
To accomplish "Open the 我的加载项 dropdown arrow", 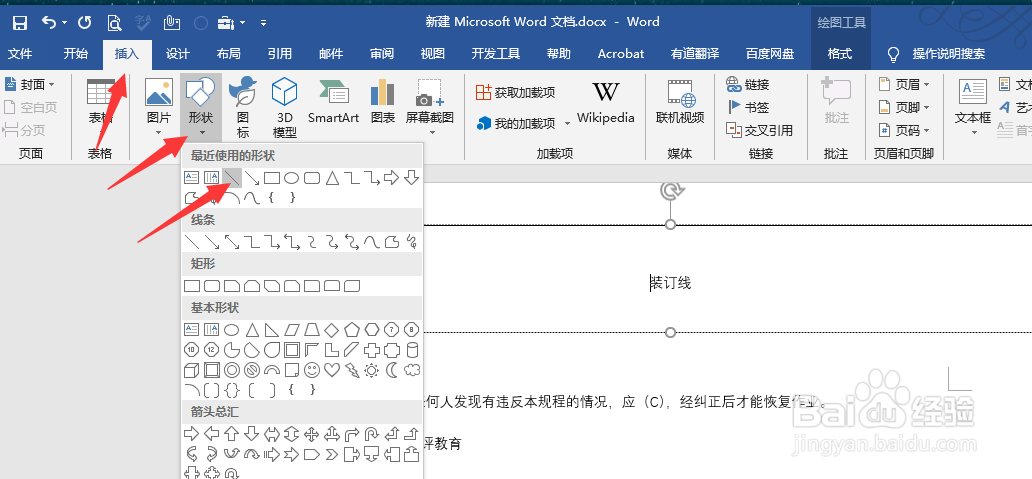I will [x=567, y=123].
